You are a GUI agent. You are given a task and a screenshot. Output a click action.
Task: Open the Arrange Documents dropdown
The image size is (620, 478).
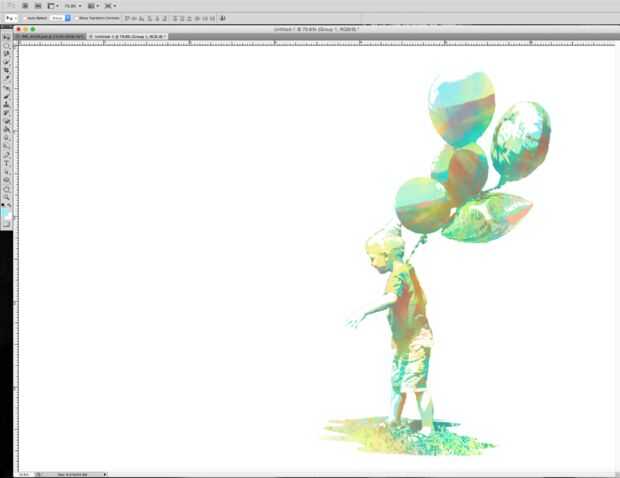coord(93,6)
